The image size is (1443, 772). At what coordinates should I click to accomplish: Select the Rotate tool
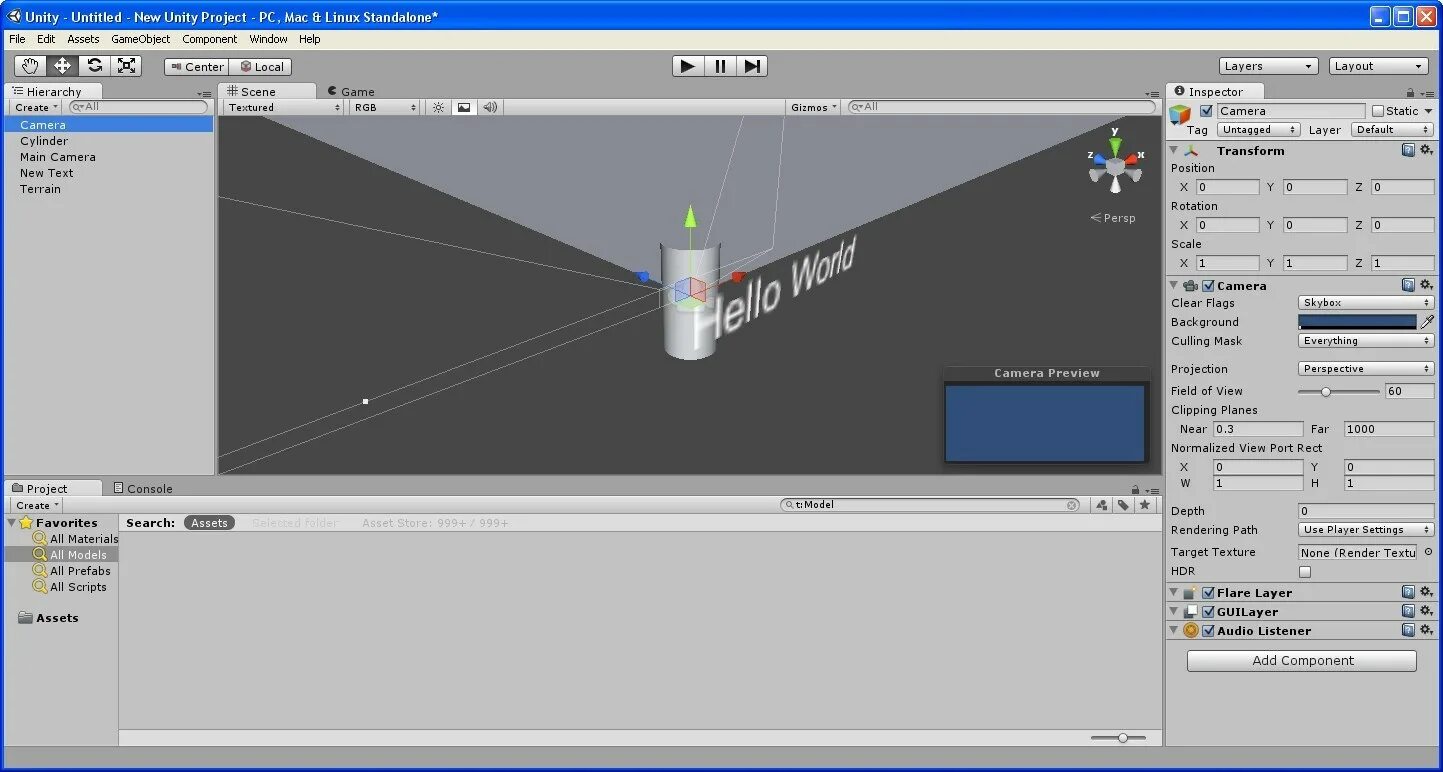pyautogui.click(x=94, y=66)
